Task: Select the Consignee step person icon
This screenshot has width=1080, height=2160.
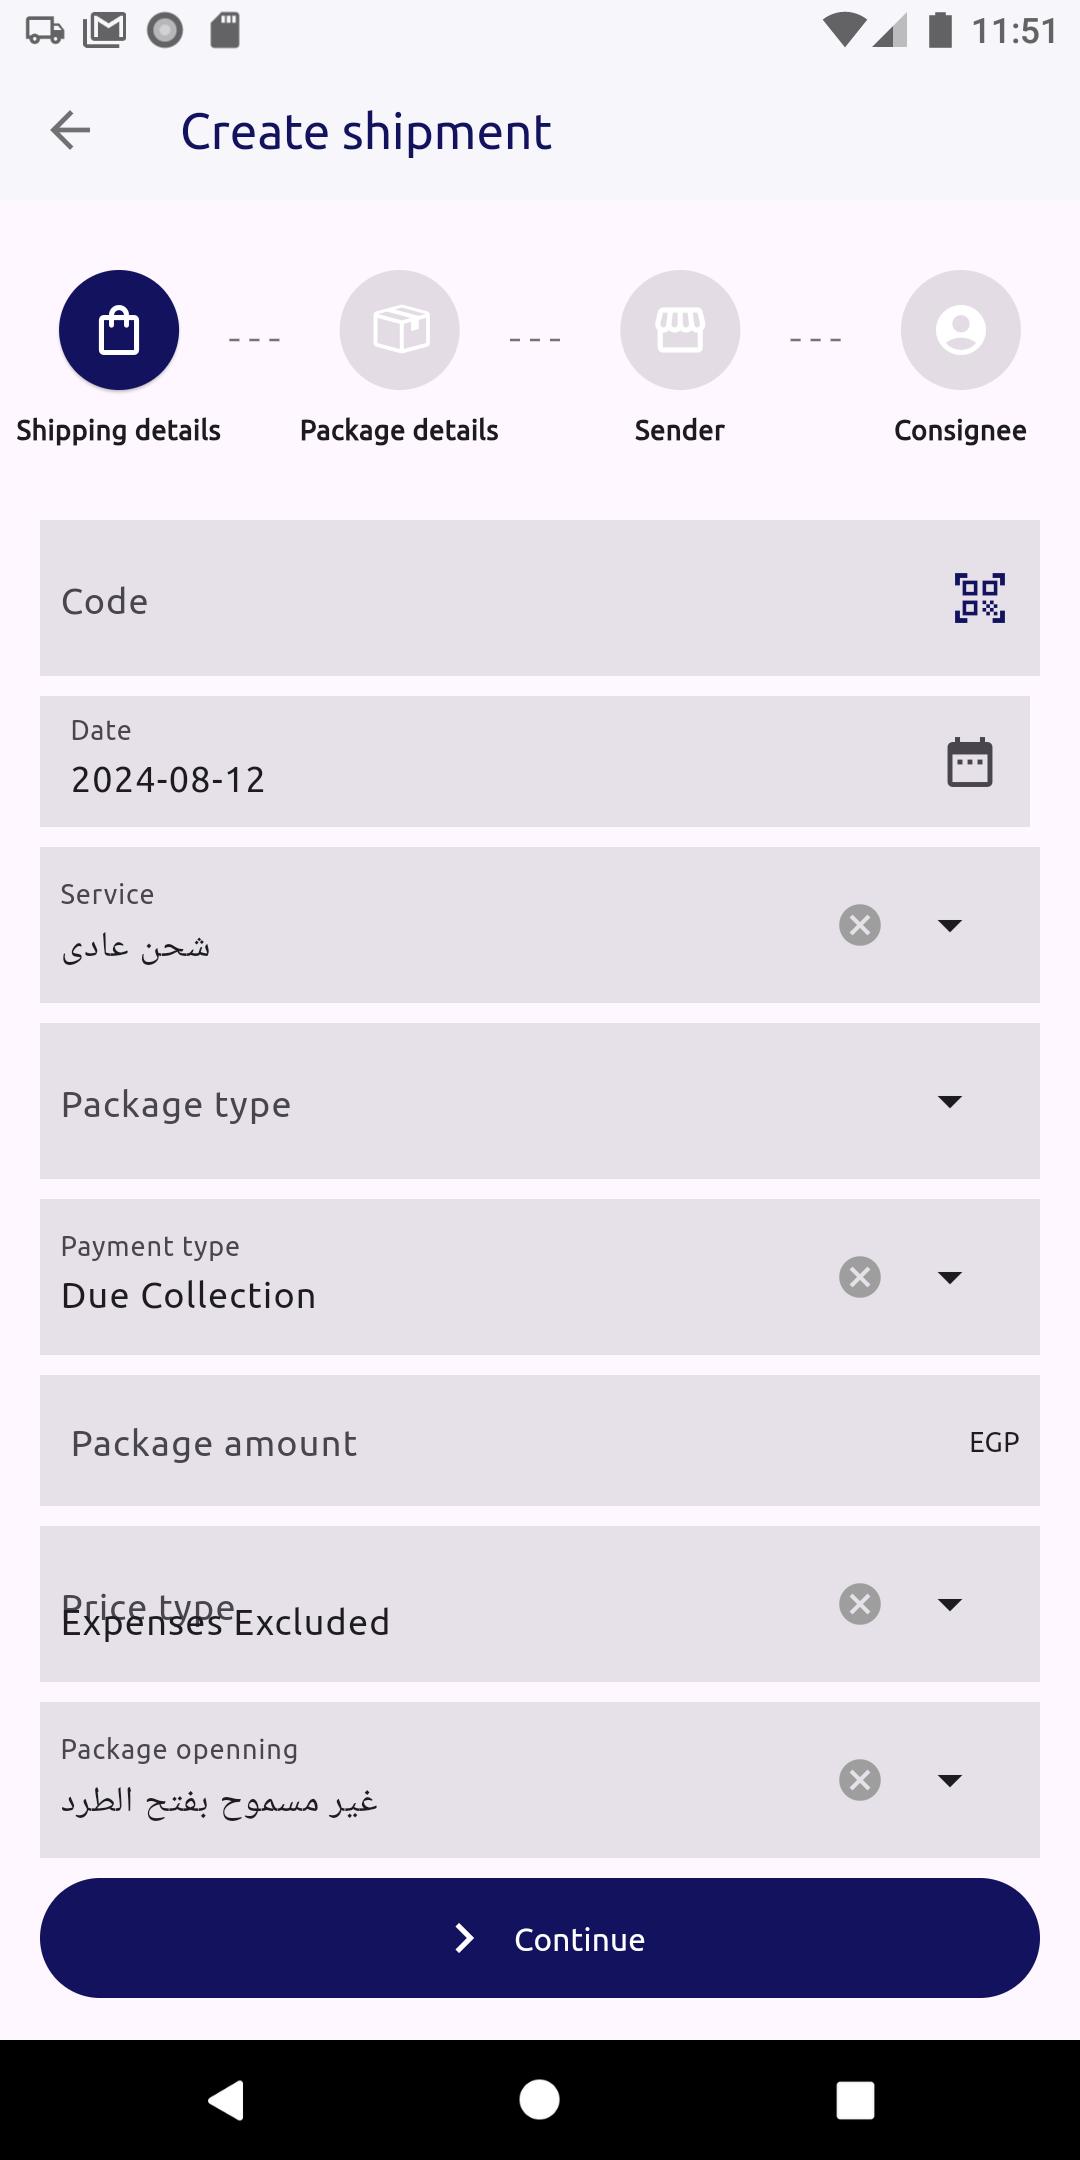Action: (961, 330)
